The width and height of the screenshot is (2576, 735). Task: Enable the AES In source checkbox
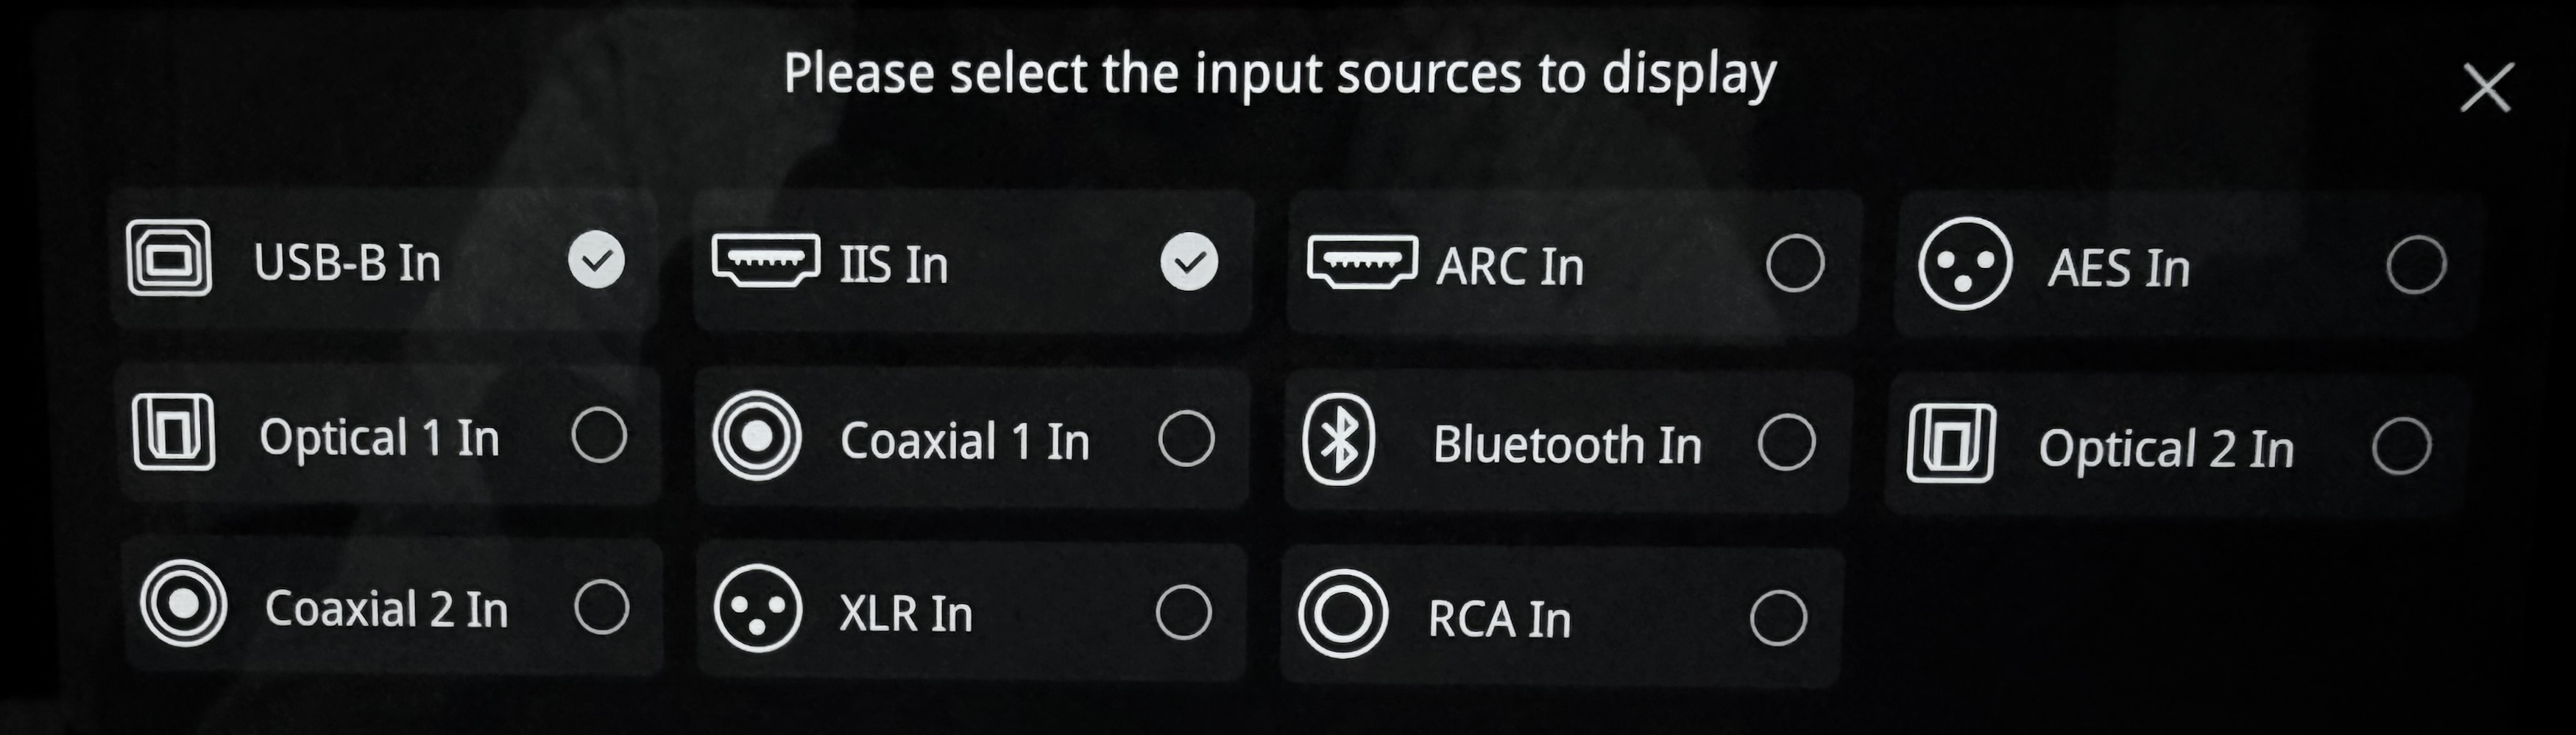pyautogui.click(x=2416, y=265)
